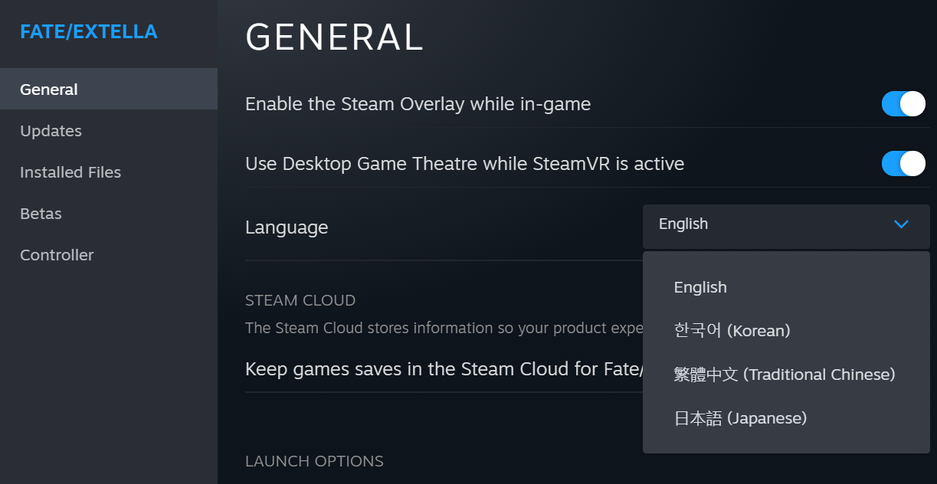
Task: Click the 'Use Desktop Game Theatre' label
Action: click(464, 164)
